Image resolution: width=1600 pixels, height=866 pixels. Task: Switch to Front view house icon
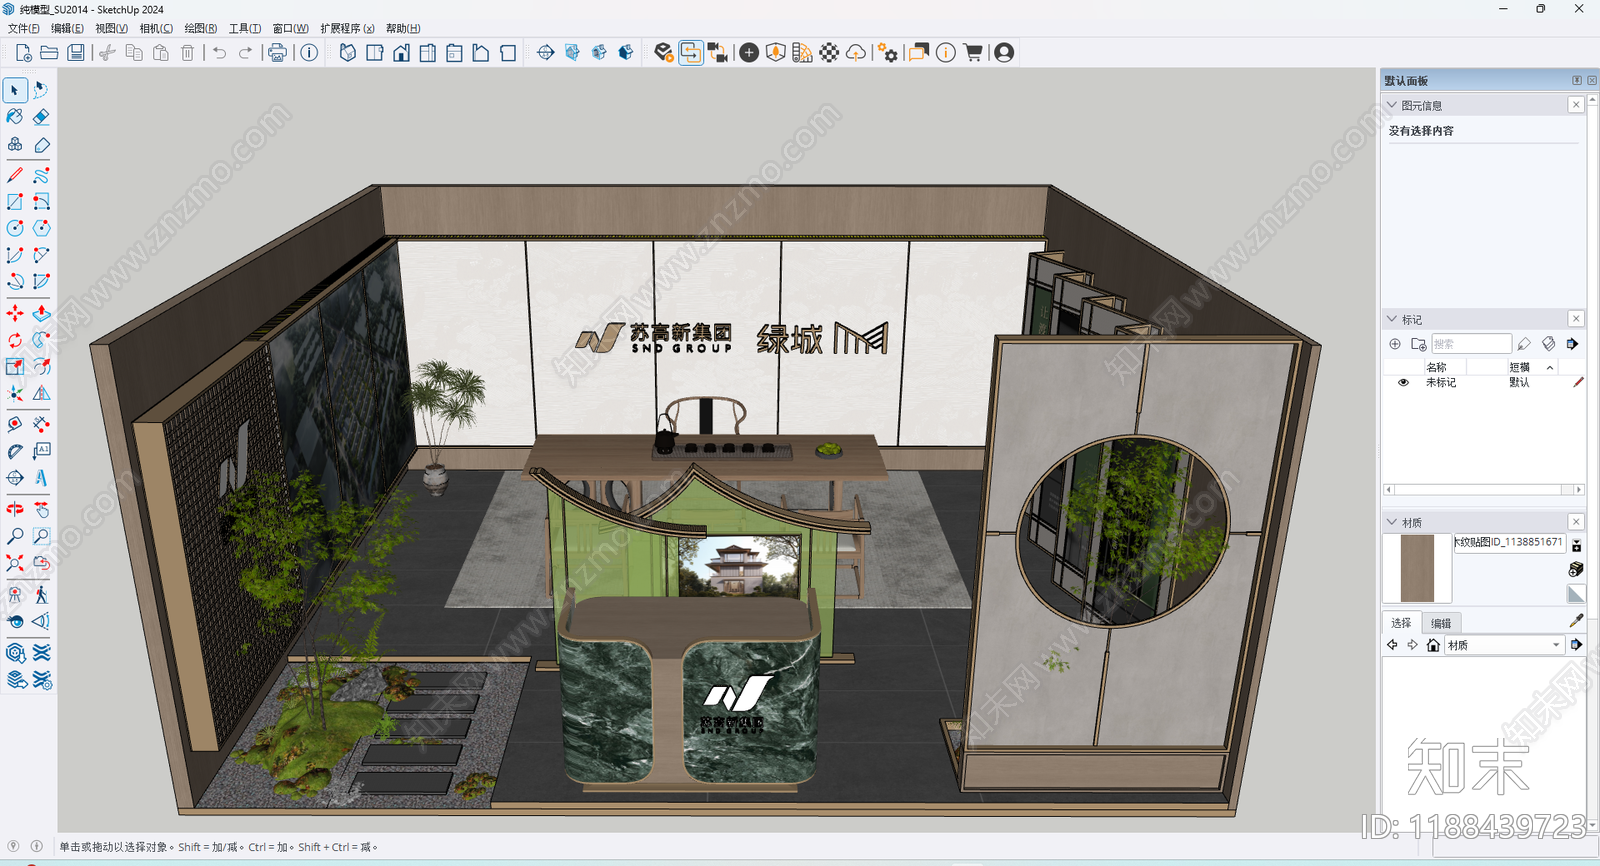(401, 53)
